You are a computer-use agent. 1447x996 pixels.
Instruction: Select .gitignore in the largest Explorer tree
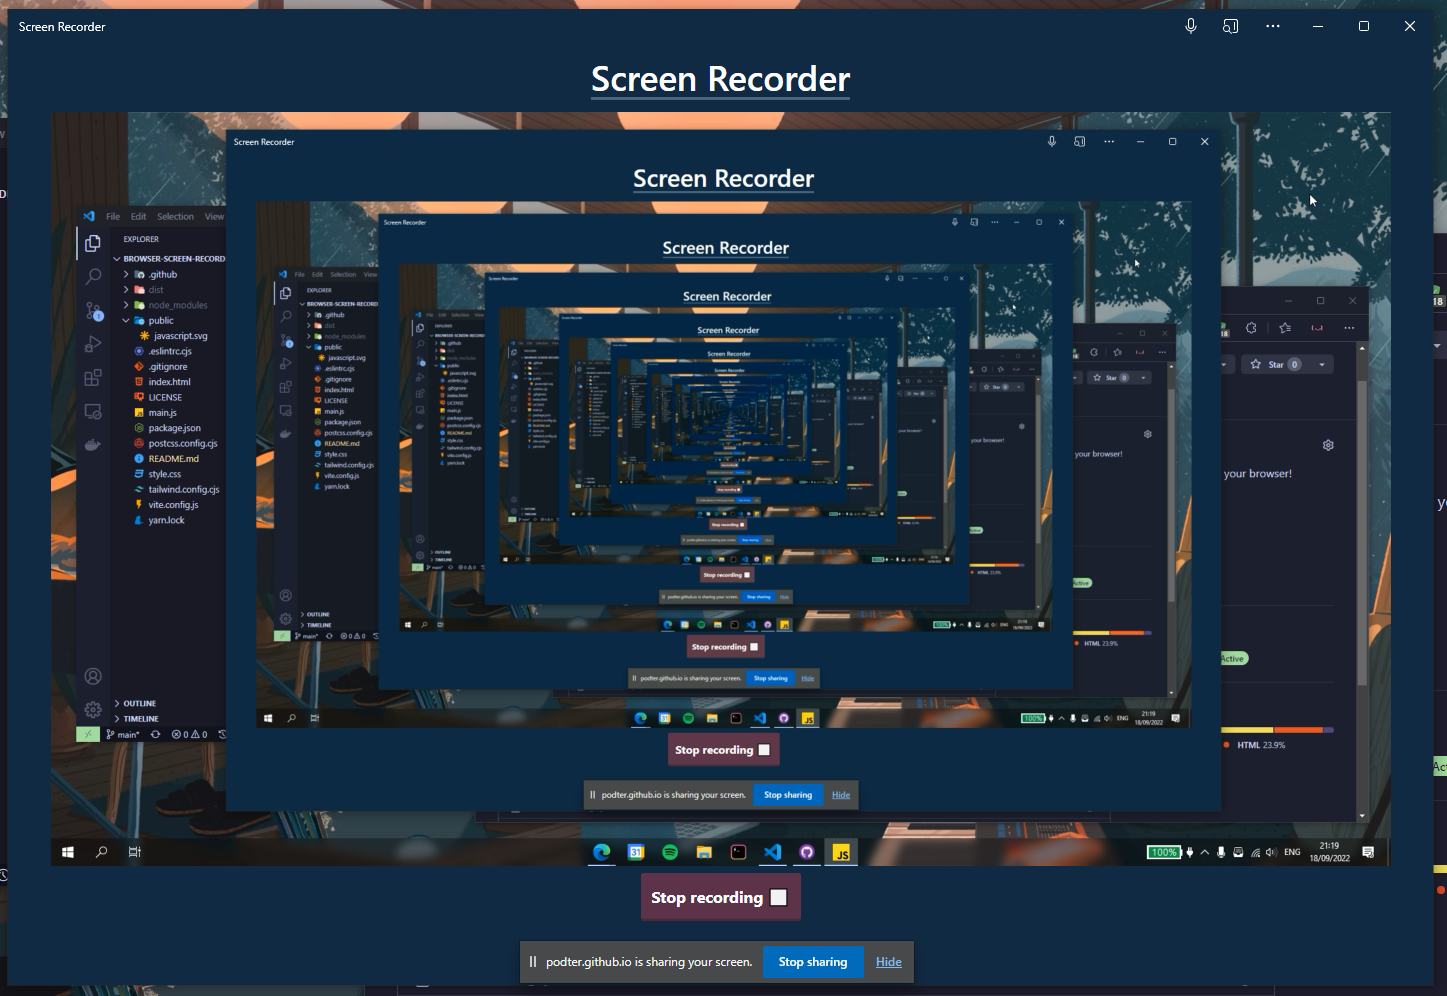coord(168,367)
